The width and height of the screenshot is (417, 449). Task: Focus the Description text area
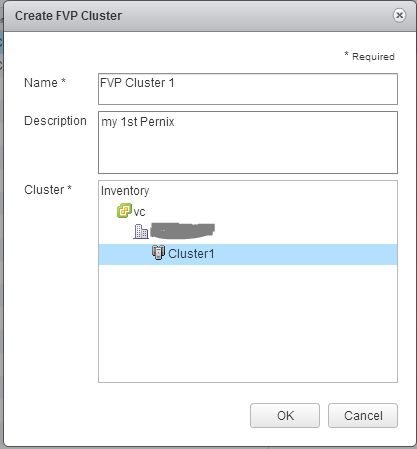tap(248, 142)
